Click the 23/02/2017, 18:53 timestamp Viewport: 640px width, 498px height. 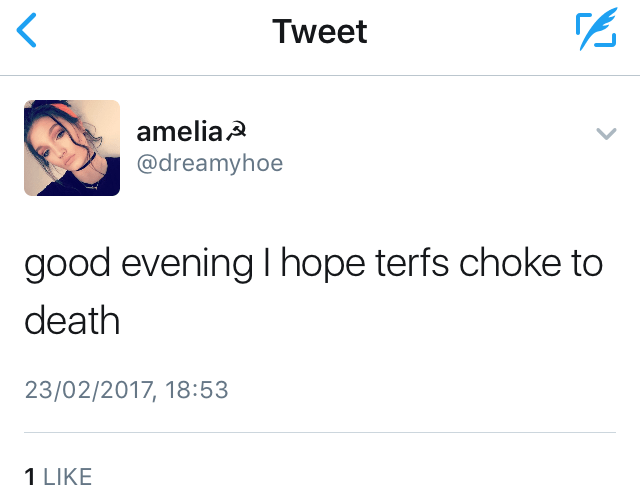(126, 389)
